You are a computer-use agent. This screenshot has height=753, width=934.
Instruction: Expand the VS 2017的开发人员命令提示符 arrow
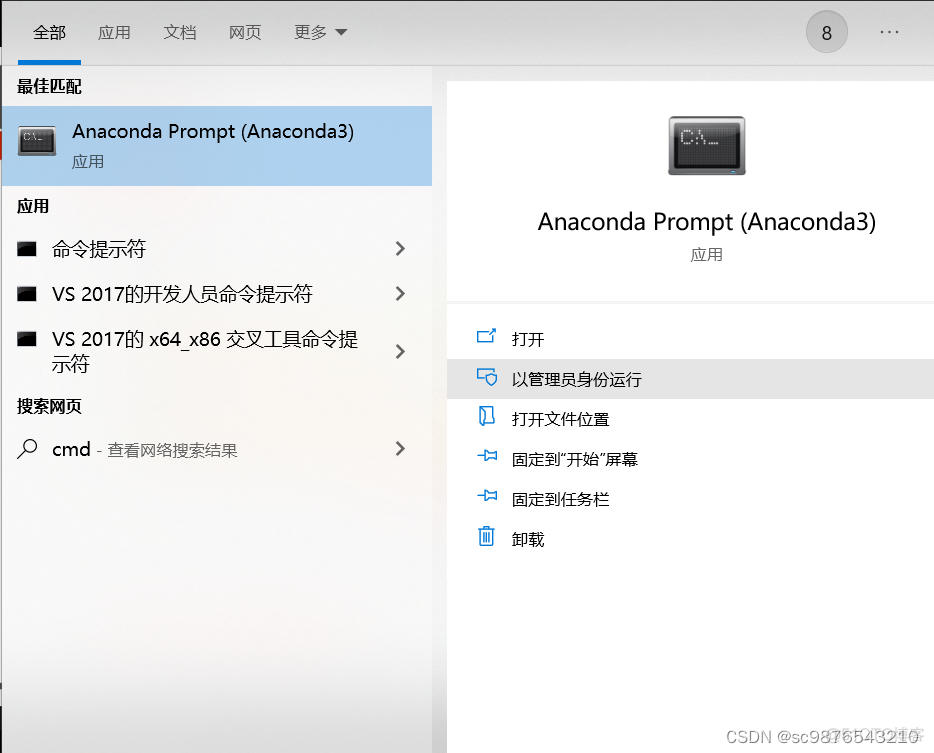tap(400, 294)
